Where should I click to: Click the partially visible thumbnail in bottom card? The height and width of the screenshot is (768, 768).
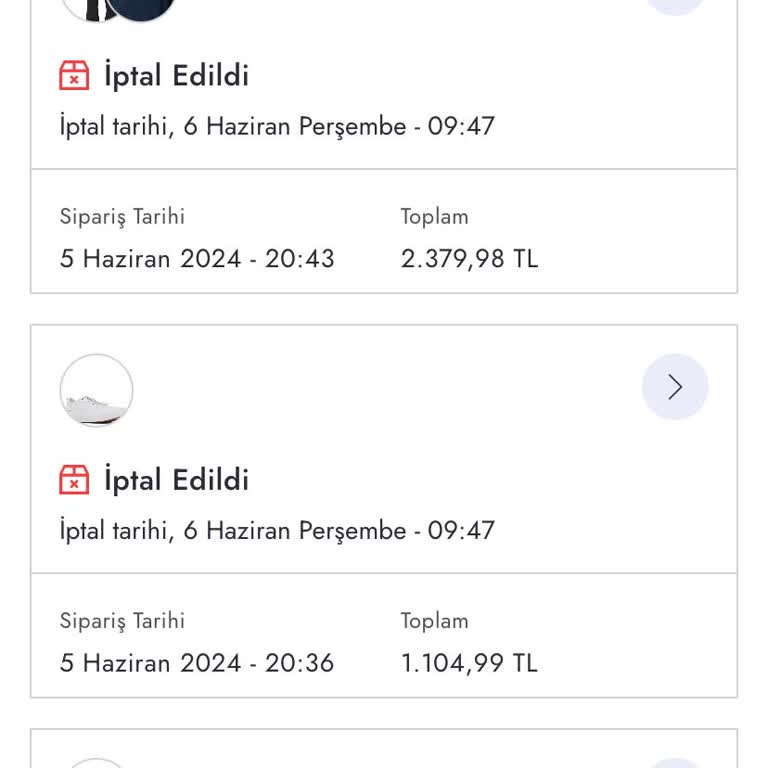coord(96,763)
